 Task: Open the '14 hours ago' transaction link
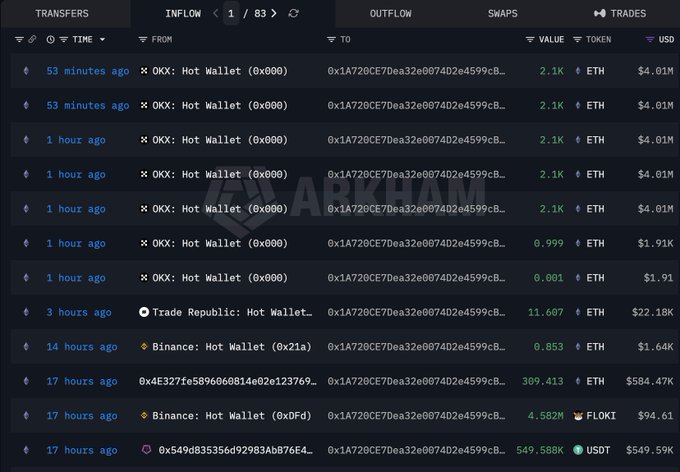[82, 347]
